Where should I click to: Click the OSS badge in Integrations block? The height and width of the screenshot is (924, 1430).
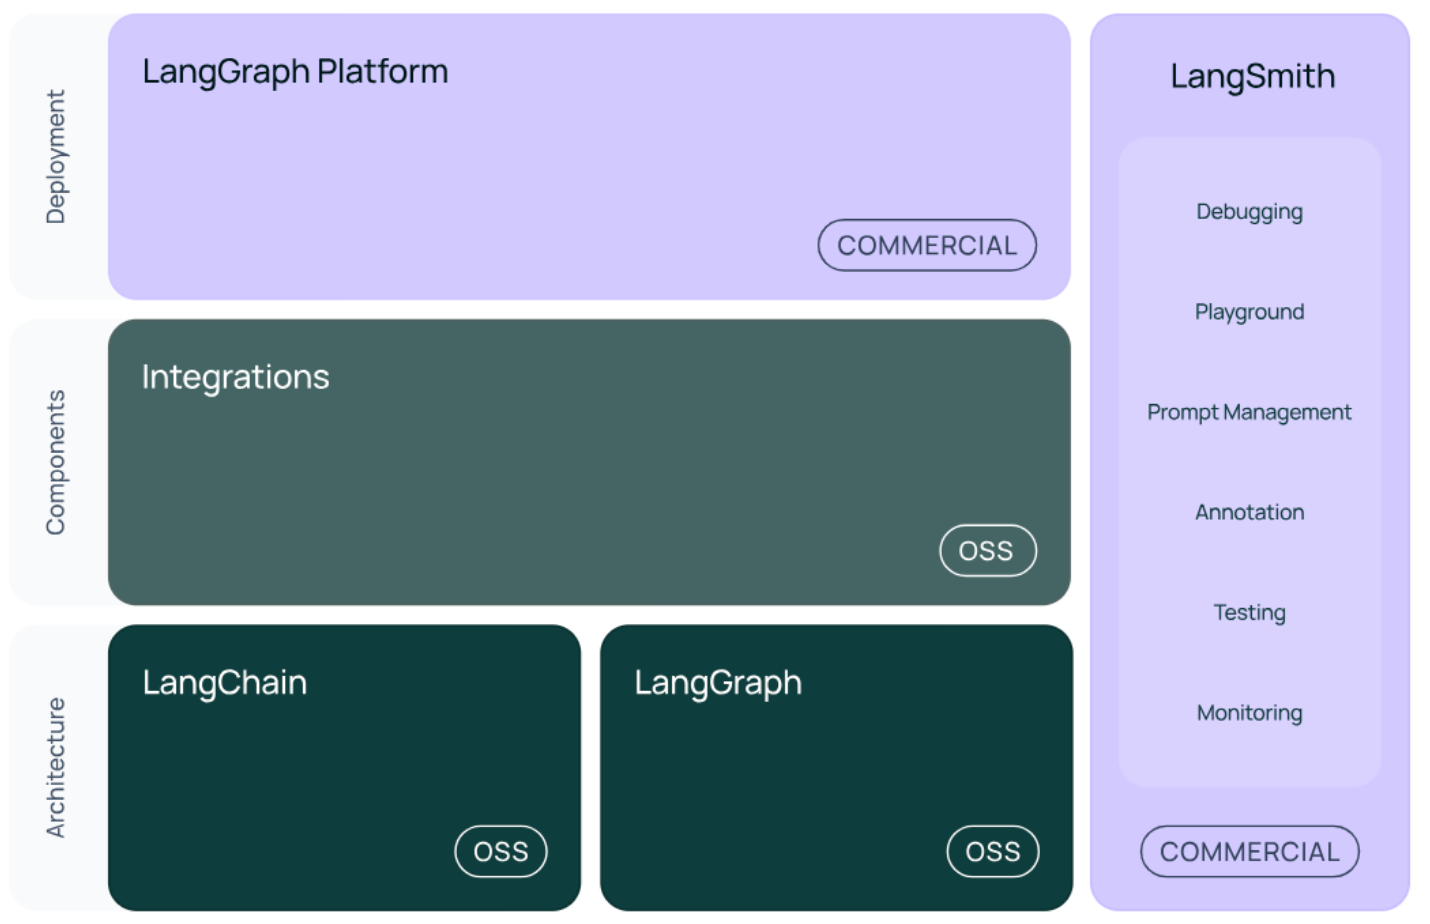click(x=987, y=551)
